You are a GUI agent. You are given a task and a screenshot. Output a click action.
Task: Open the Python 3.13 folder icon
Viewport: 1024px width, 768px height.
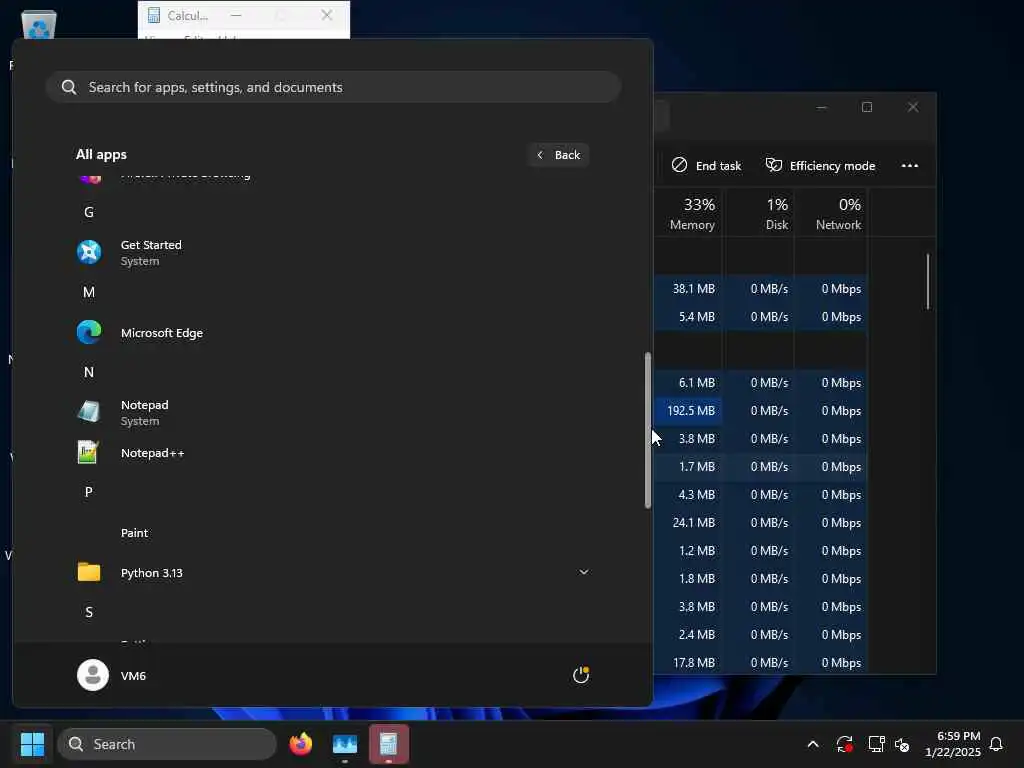click(x=89, y=572)
